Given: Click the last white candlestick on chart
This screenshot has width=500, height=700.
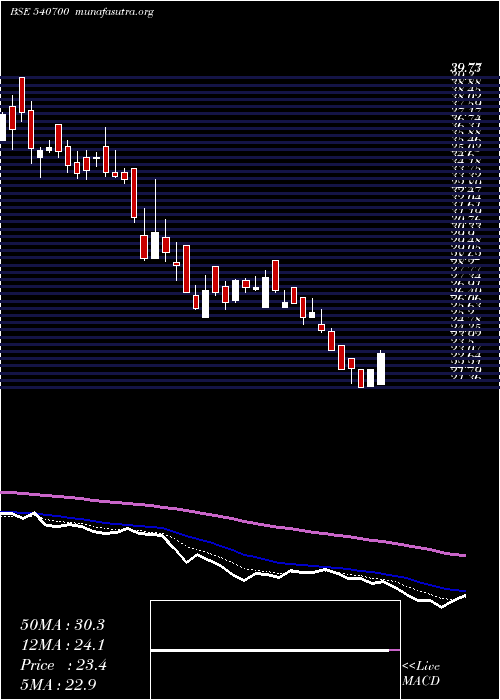Looking at the screenshot, I should pyautogui.click(x=381, y=369).
